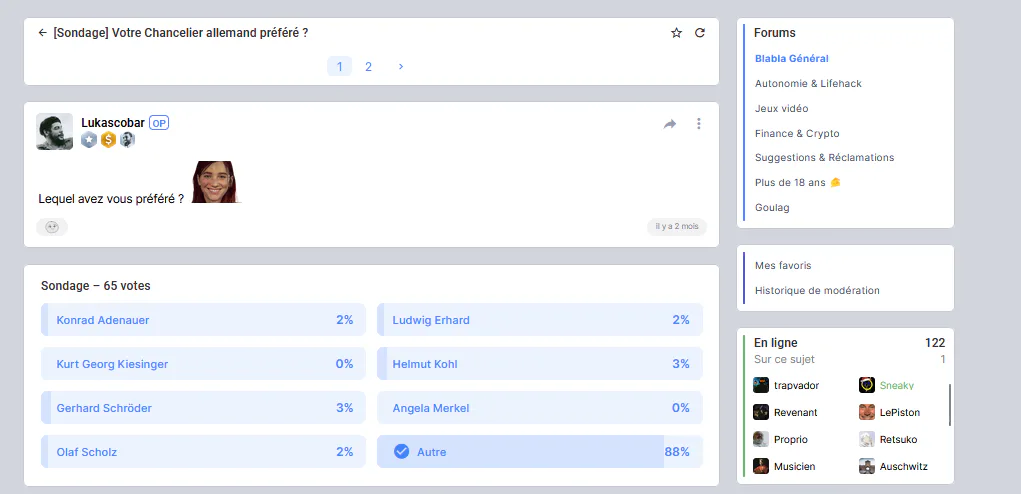Click the topic title Votre Chancelier allemand préféré
The width and height of the screenshot is (1021, 494).
180,33
